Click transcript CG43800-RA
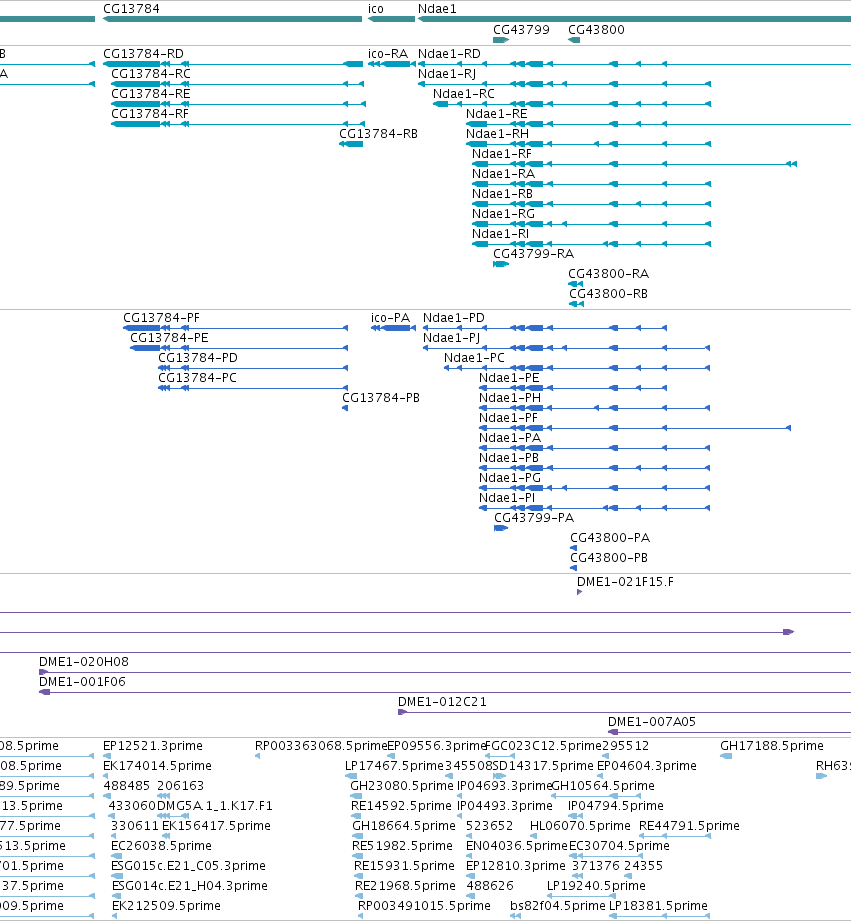This screenshot has height=921, width=851. (576, 284)
